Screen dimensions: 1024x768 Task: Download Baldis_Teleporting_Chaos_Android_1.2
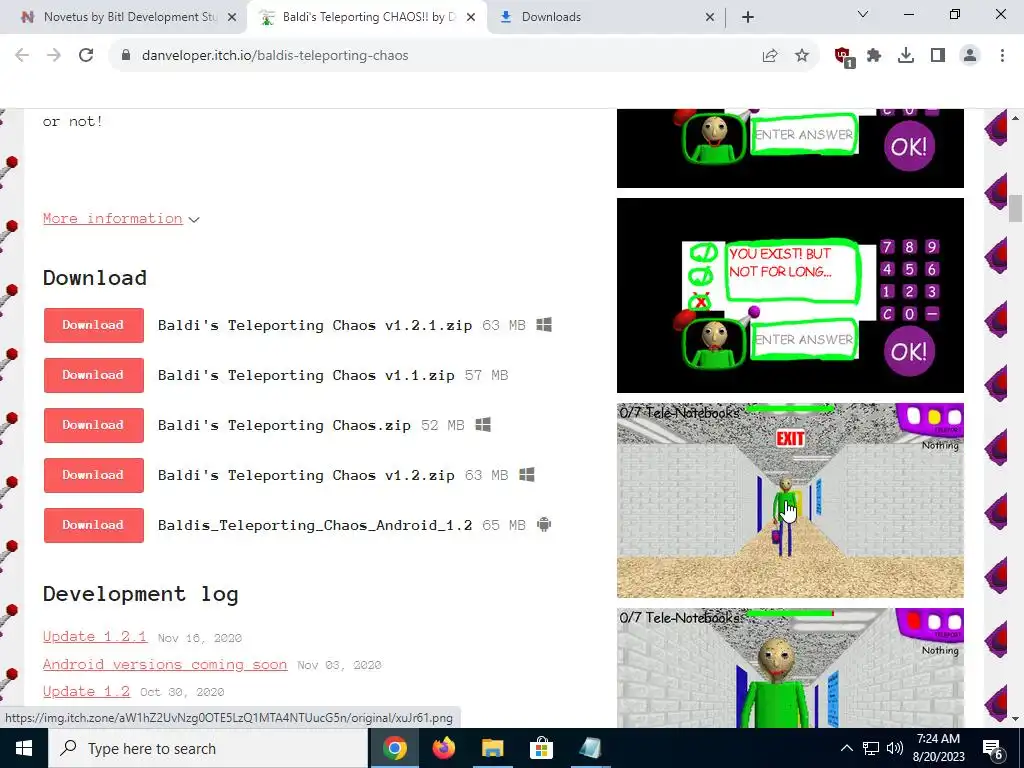[93, 525]
